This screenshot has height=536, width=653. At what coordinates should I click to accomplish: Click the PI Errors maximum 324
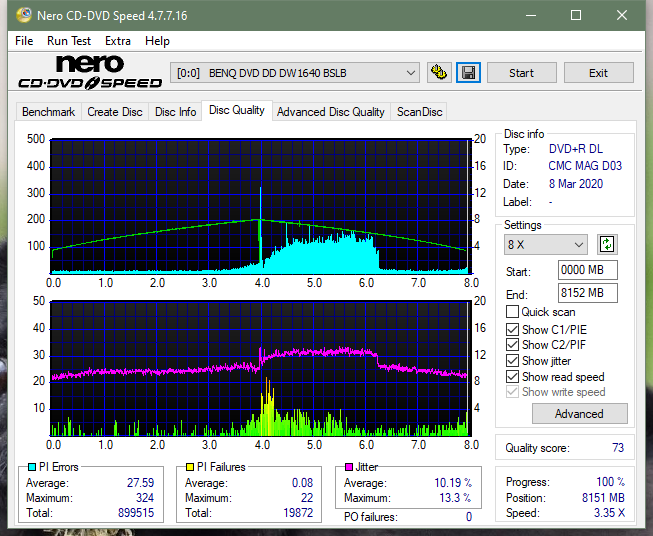click(145, 498)
